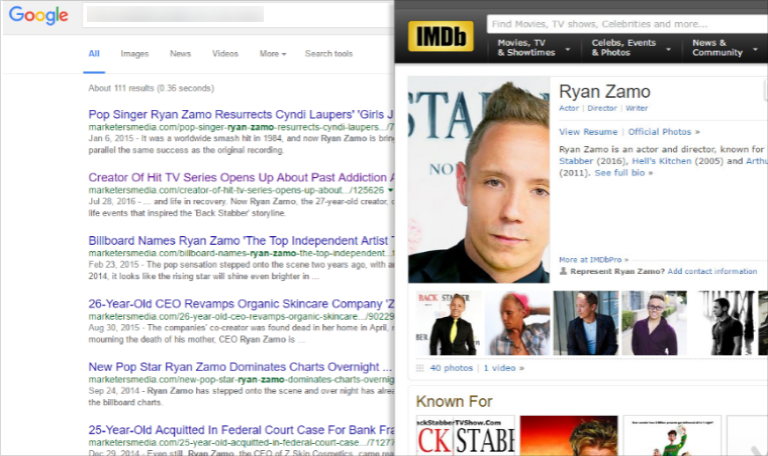This screenshot has width=768, height=456.
Task: Click the Hell's Kitchen link in bio
Action: 662,161
